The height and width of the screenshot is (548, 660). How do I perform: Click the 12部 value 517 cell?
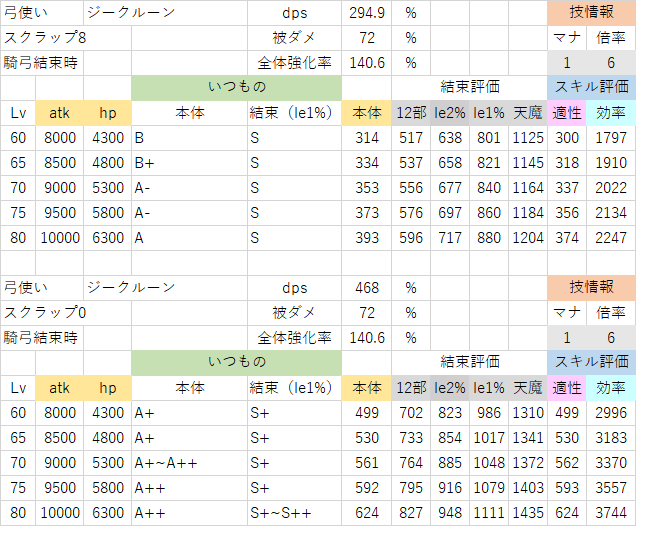click(410, 138)
